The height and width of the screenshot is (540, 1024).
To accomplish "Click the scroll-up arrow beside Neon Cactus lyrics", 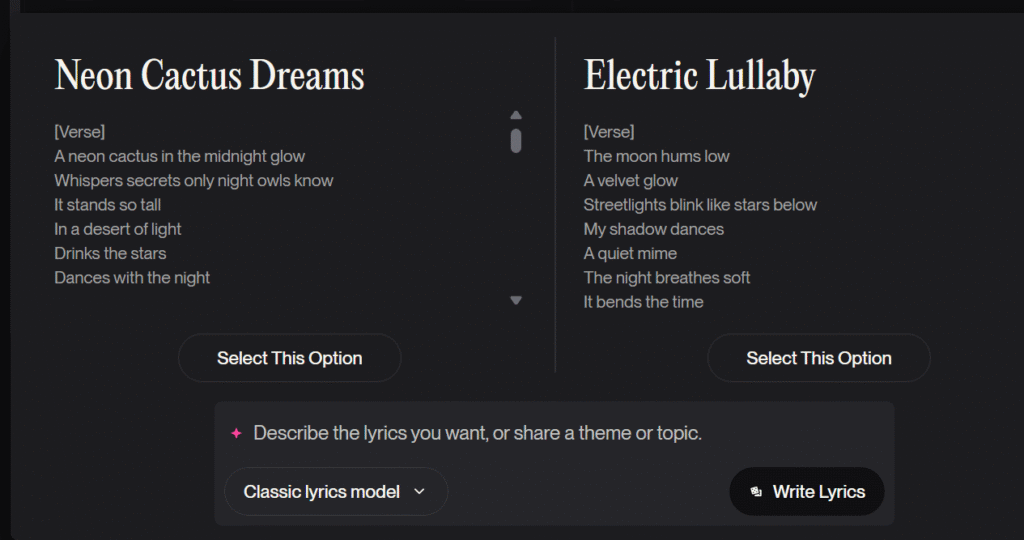I will click(x=516, y=115).
